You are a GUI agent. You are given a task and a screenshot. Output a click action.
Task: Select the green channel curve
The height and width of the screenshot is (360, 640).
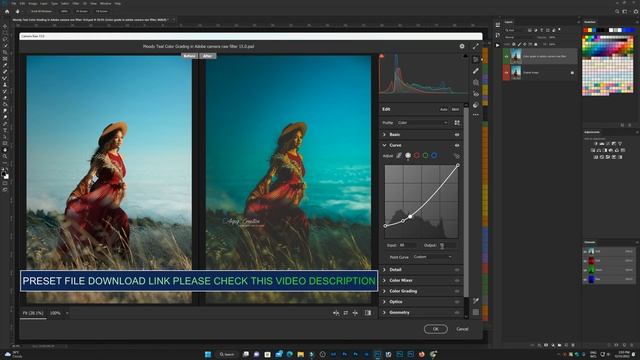[x=425, y=156]
